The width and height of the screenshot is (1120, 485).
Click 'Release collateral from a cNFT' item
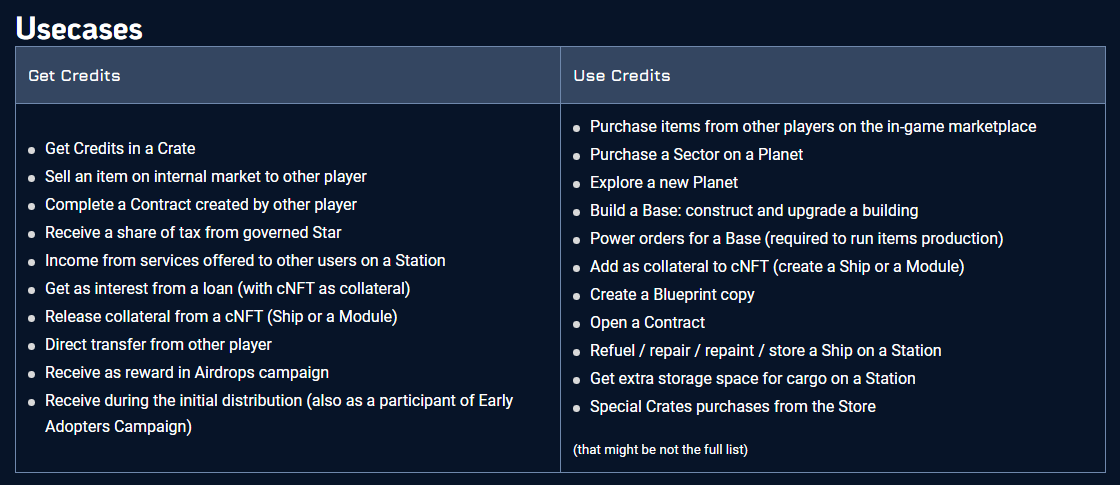[221, 317]
